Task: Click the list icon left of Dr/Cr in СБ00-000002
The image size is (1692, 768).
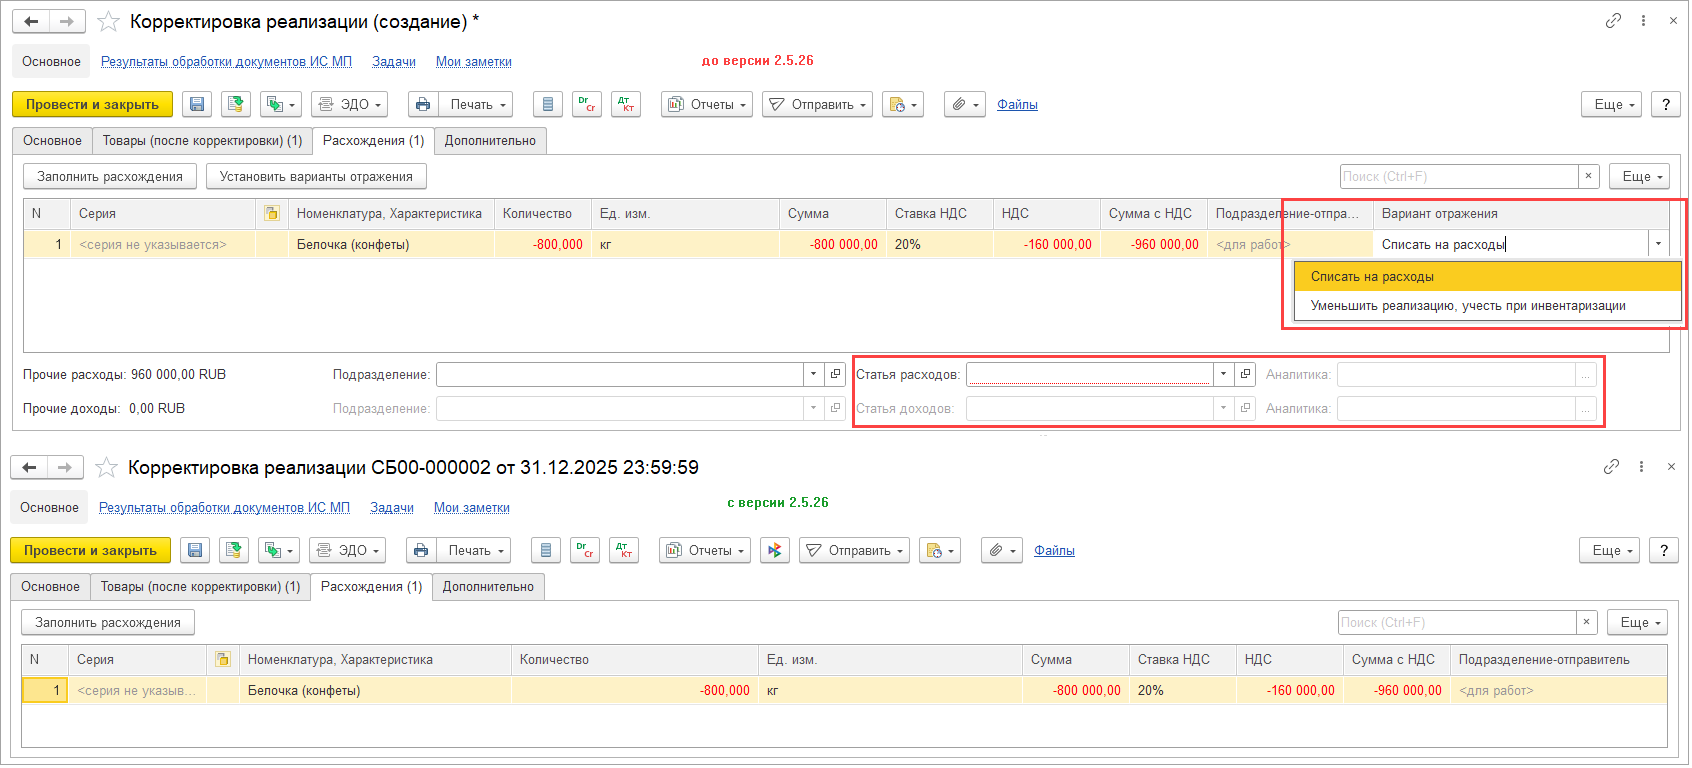Action: (545, 551)
